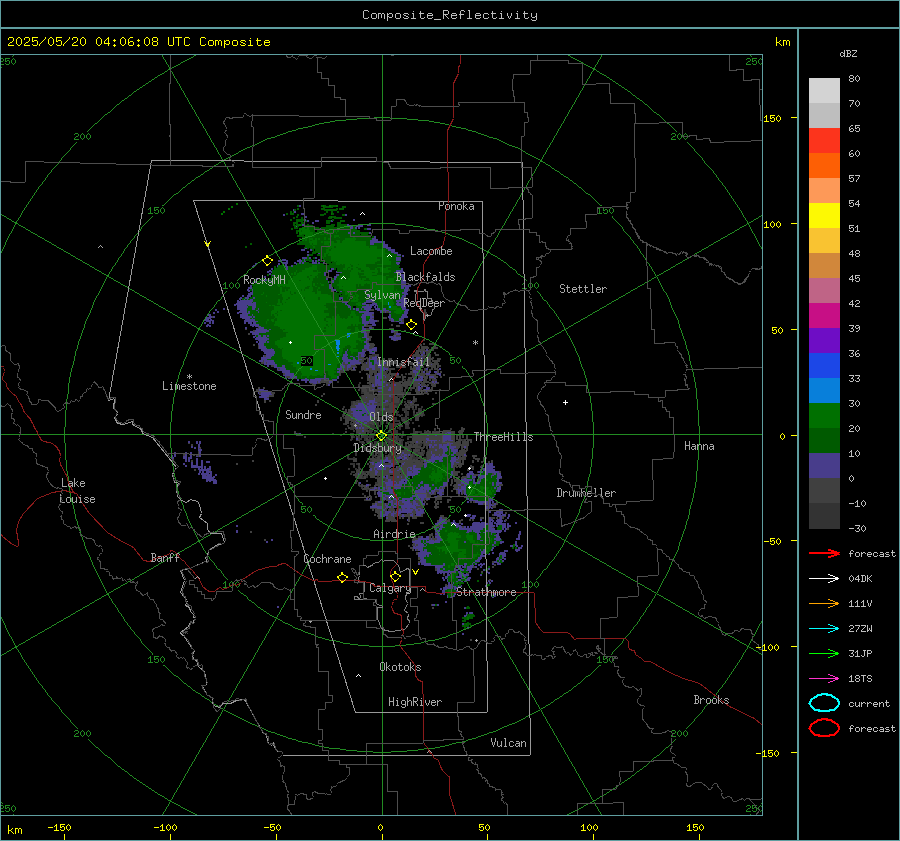Click the Brooks city label

(x=711, y=700)
